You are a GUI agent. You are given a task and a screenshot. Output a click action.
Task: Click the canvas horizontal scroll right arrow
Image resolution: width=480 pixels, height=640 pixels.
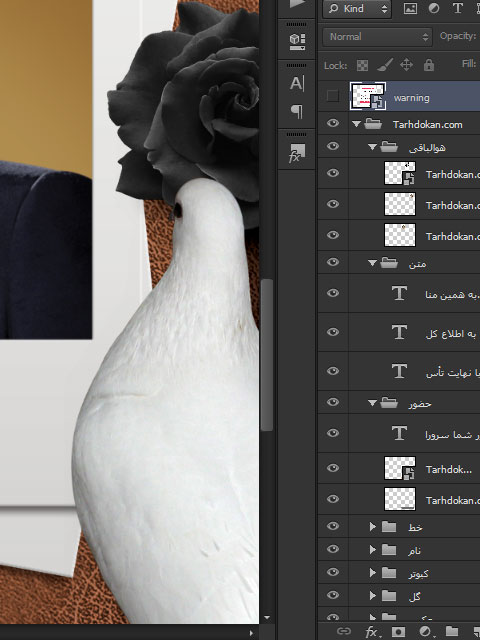[x=251, y=633]
